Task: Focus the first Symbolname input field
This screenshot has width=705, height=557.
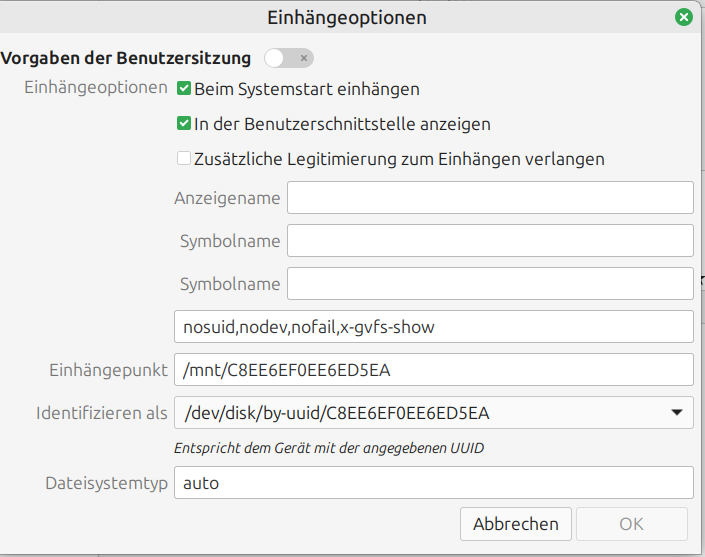Action: coord(490,241)
